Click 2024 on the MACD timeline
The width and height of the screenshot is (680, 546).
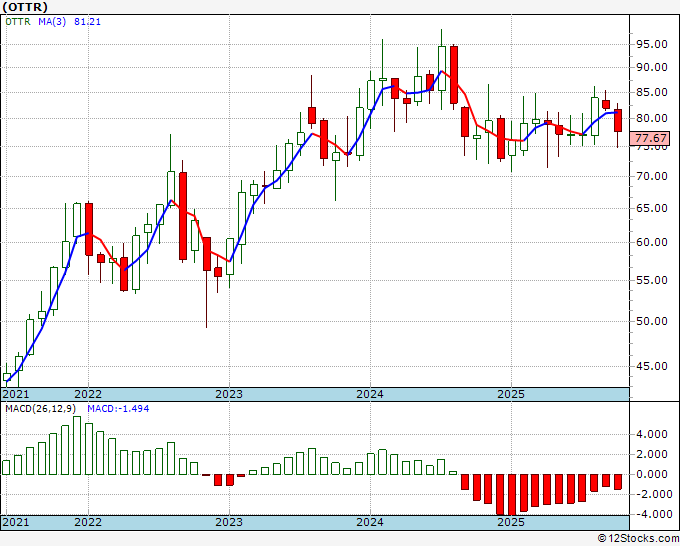click(370, 522)
